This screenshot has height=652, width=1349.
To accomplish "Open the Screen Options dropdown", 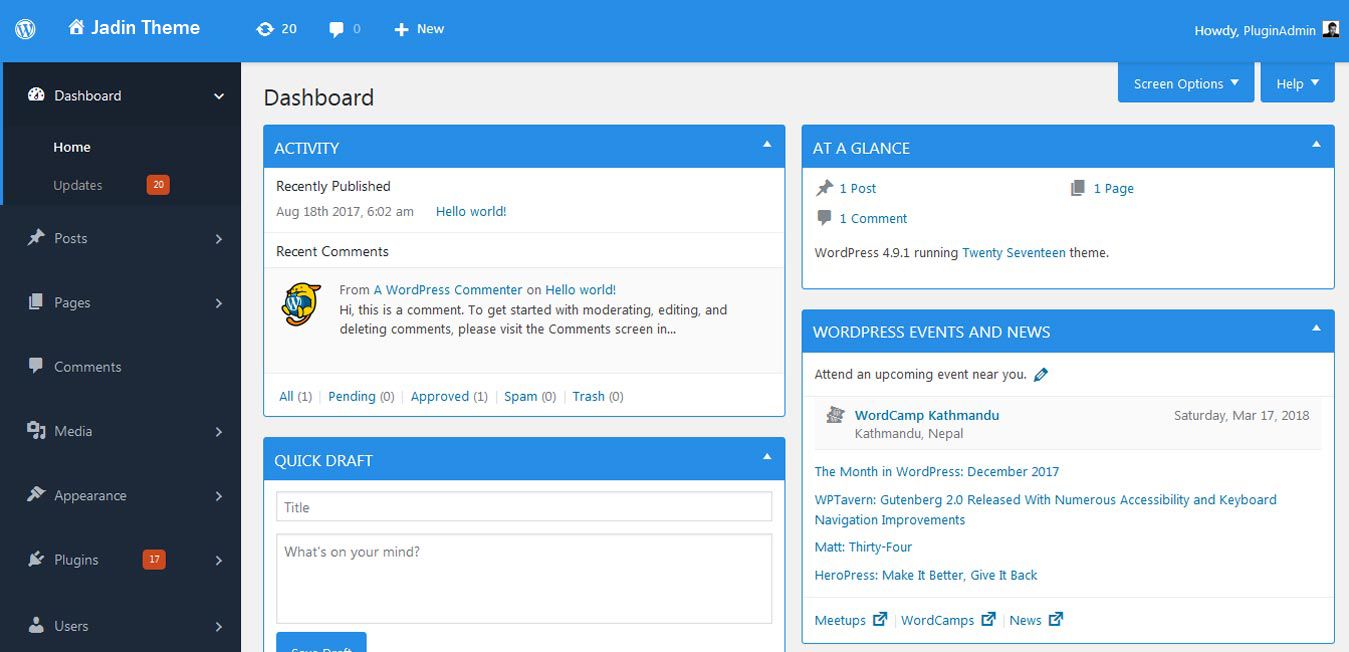I will click(x=1186, y=83).
